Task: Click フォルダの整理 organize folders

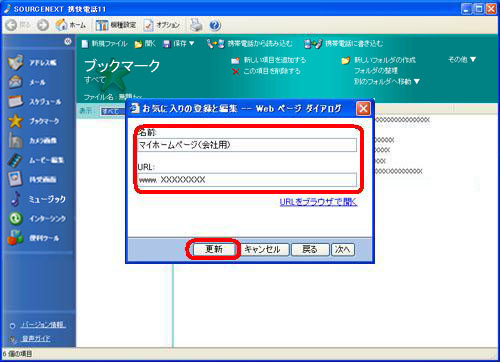Action: click(x=376, y=71)
